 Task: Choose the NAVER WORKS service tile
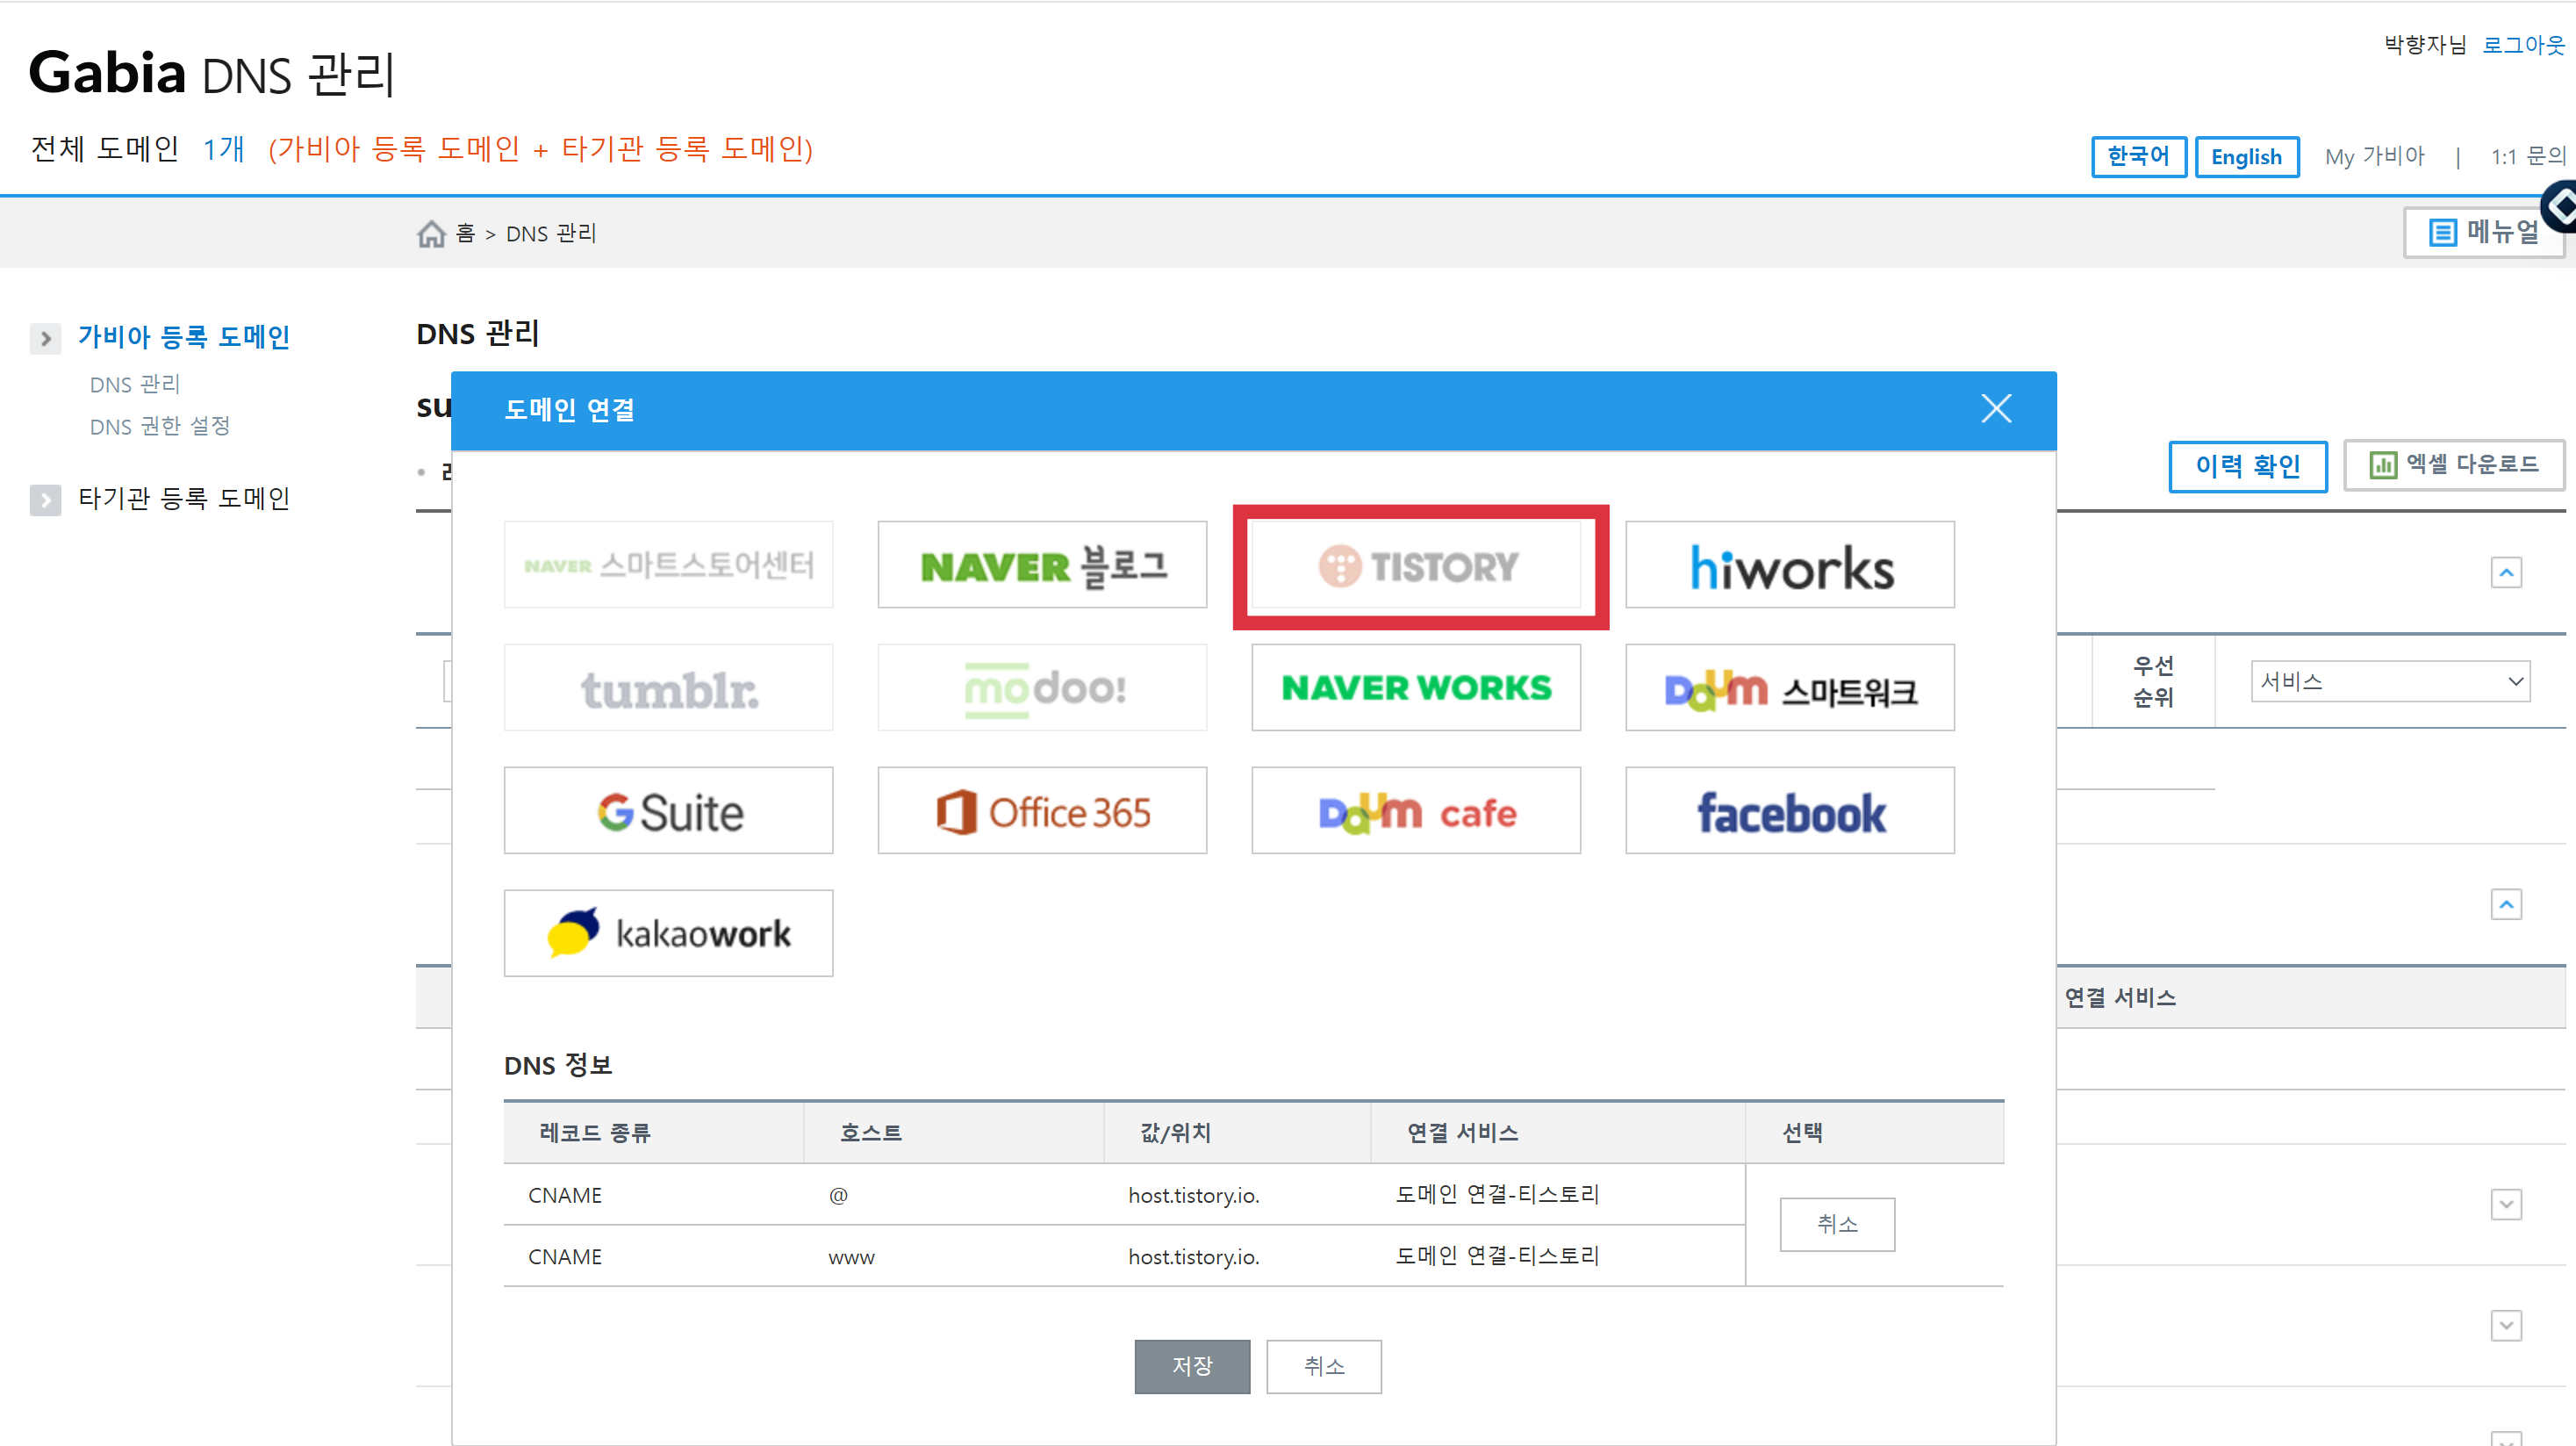pyautogui.click(x=1416, y=688)
